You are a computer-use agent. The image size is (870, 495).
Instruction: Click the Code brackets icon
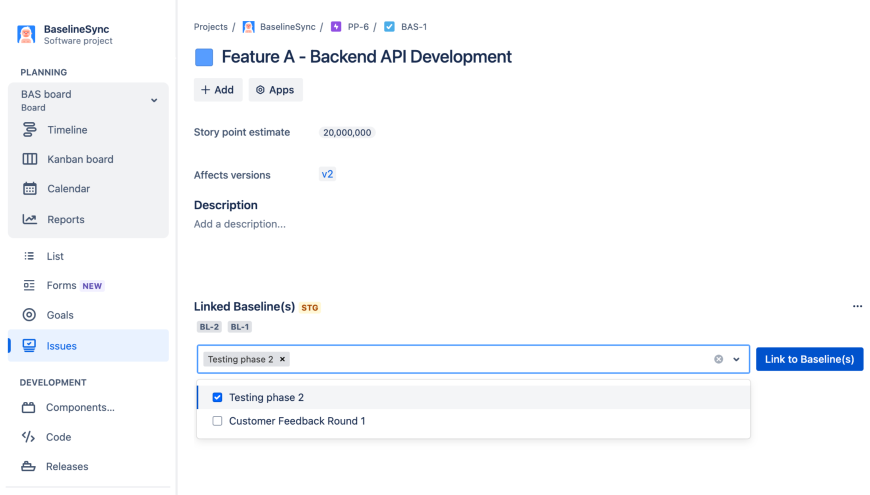click(x=28, y=437)
